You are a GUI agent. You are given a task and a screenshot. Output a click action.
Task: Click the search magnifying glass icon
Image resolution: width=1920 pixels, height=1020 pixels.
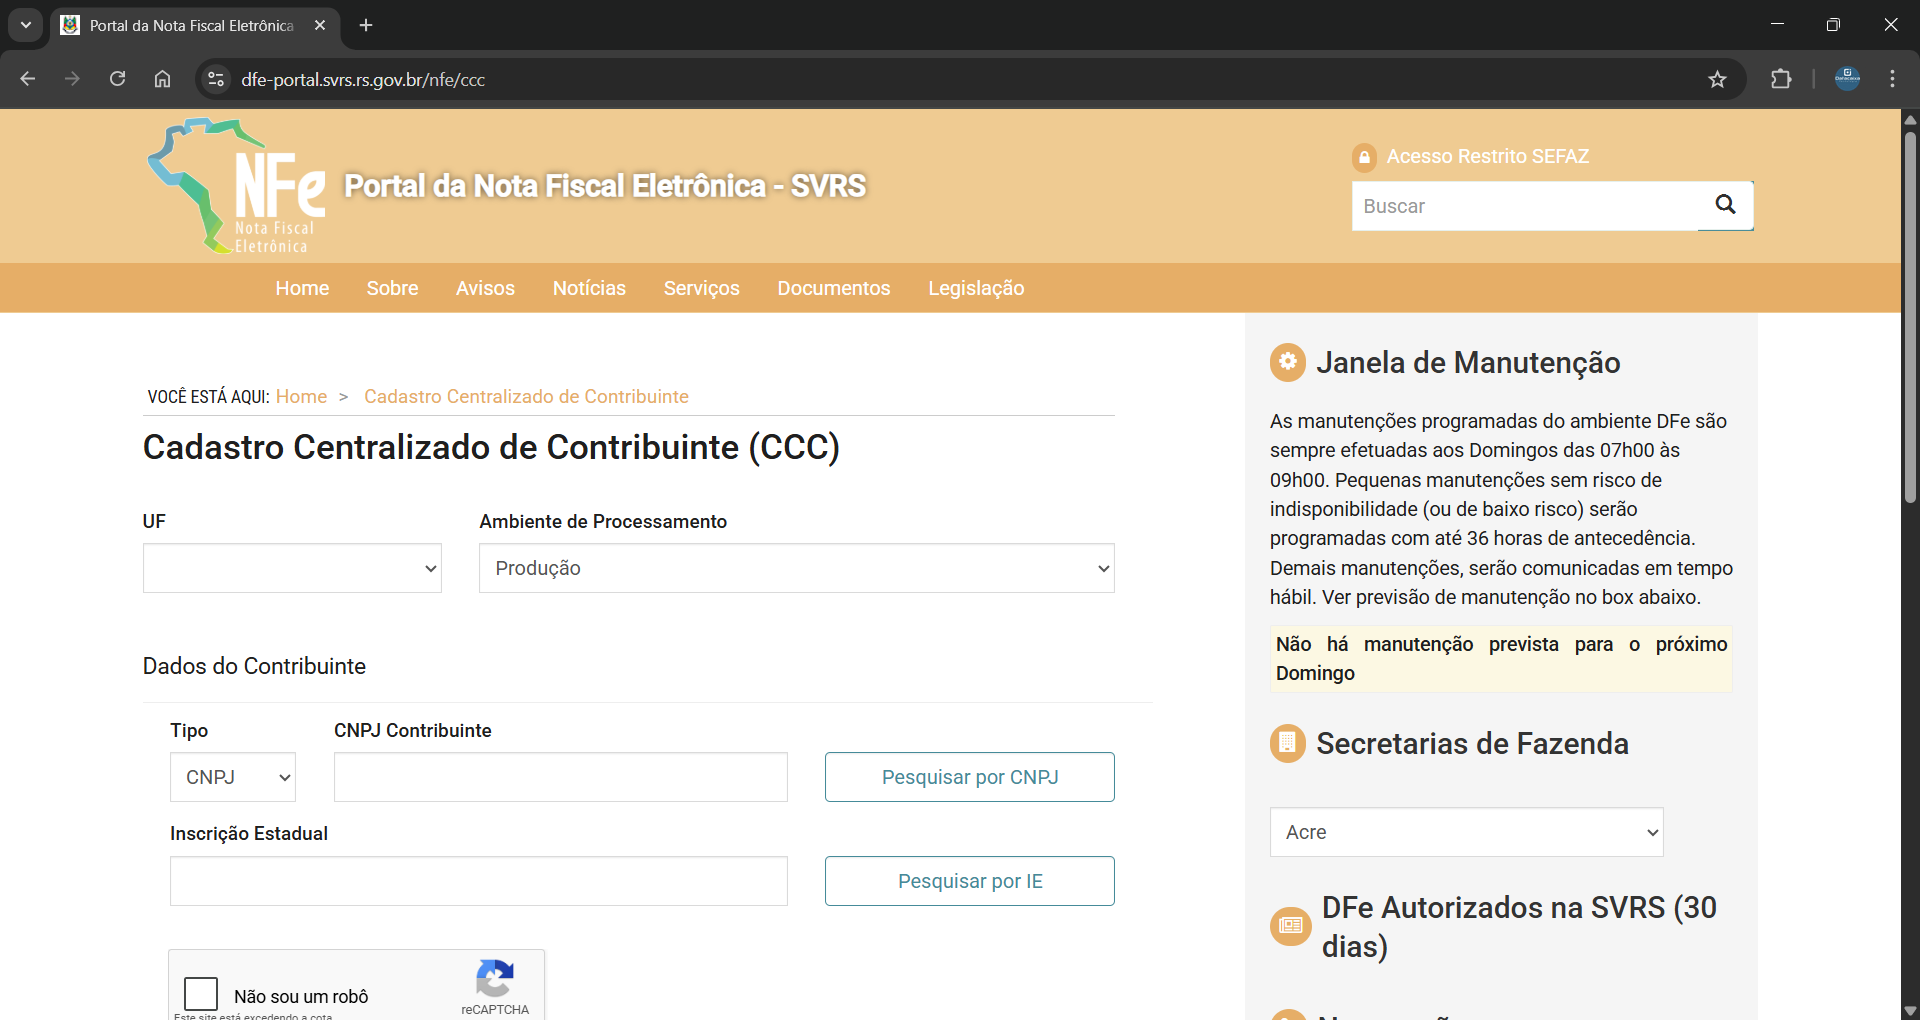coord(1725,205)
